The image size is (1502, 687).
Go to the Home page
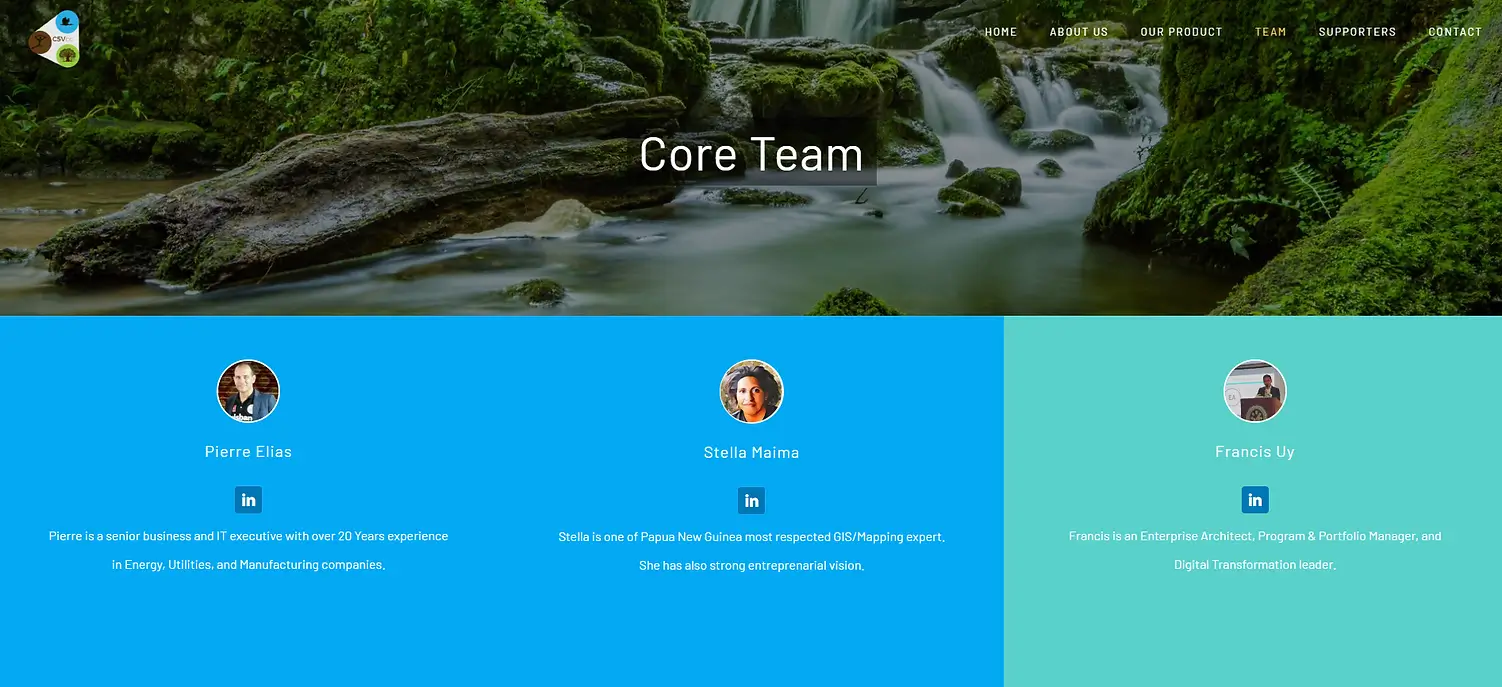pos(1000,32)
